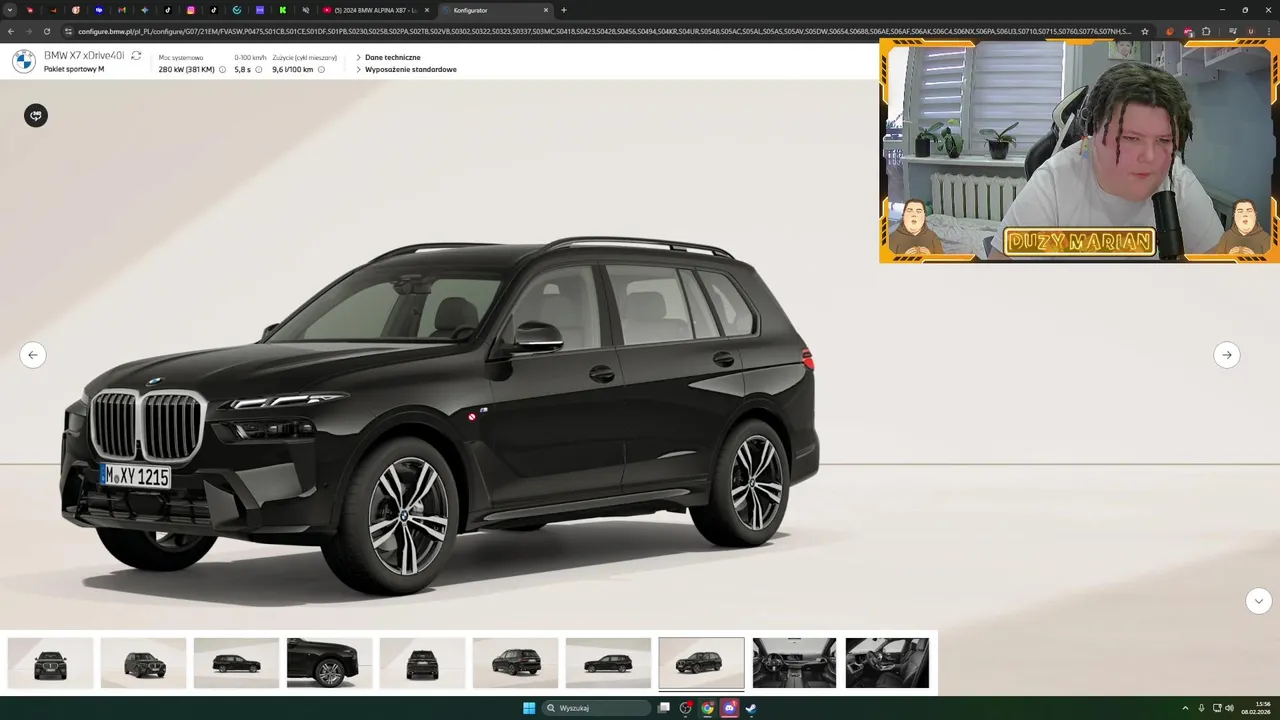Open the Brave-style orange extension icon
This screenshot has height=720, width=1280.
[1170, 31]
